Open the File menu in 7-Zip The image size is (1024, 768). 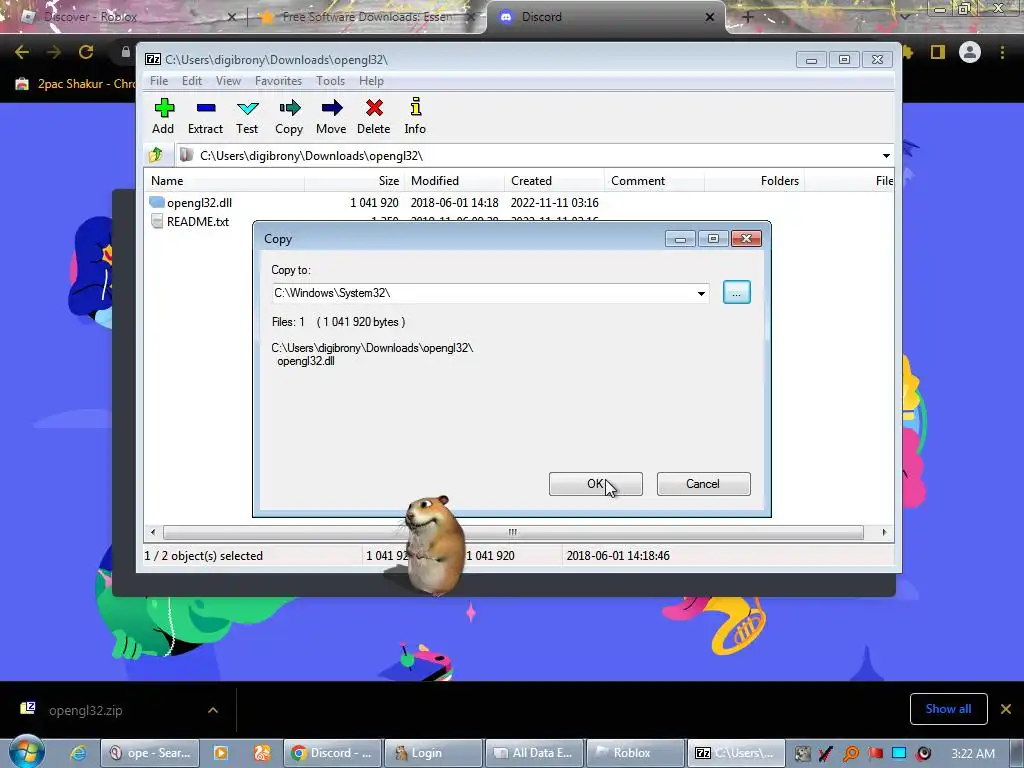[x=159, y=81]
